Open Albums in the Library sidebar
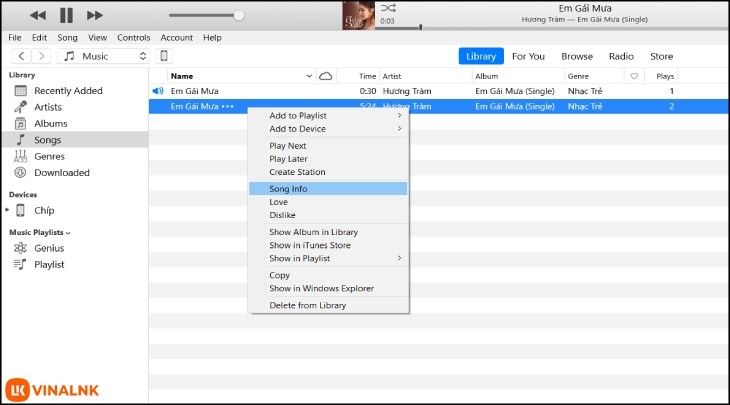The height and width of the screenshot is (405, 730). pos(50,123)
